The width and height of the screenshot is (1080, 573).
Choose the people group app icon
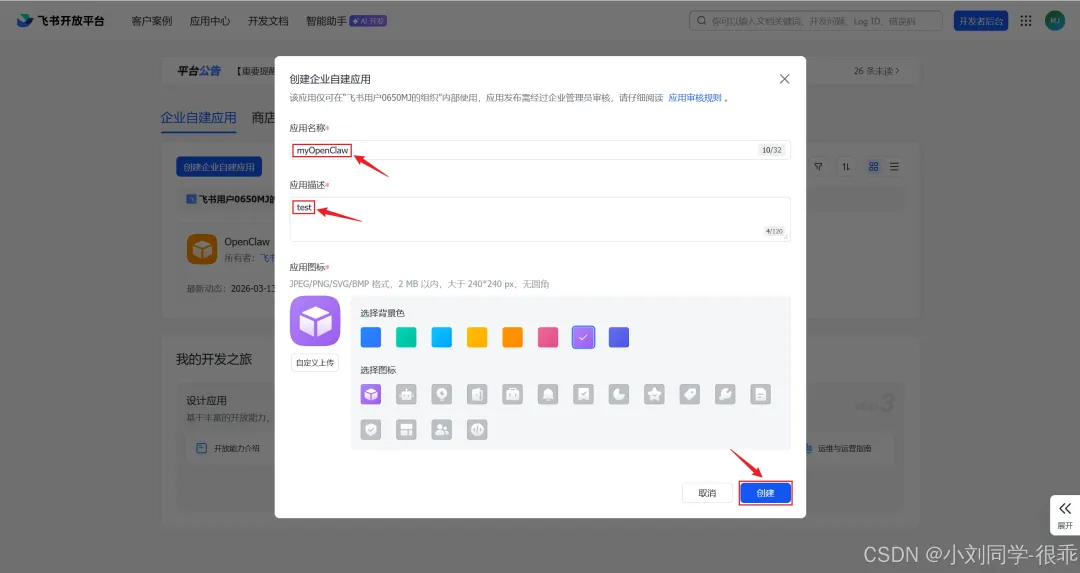[442, 430]
